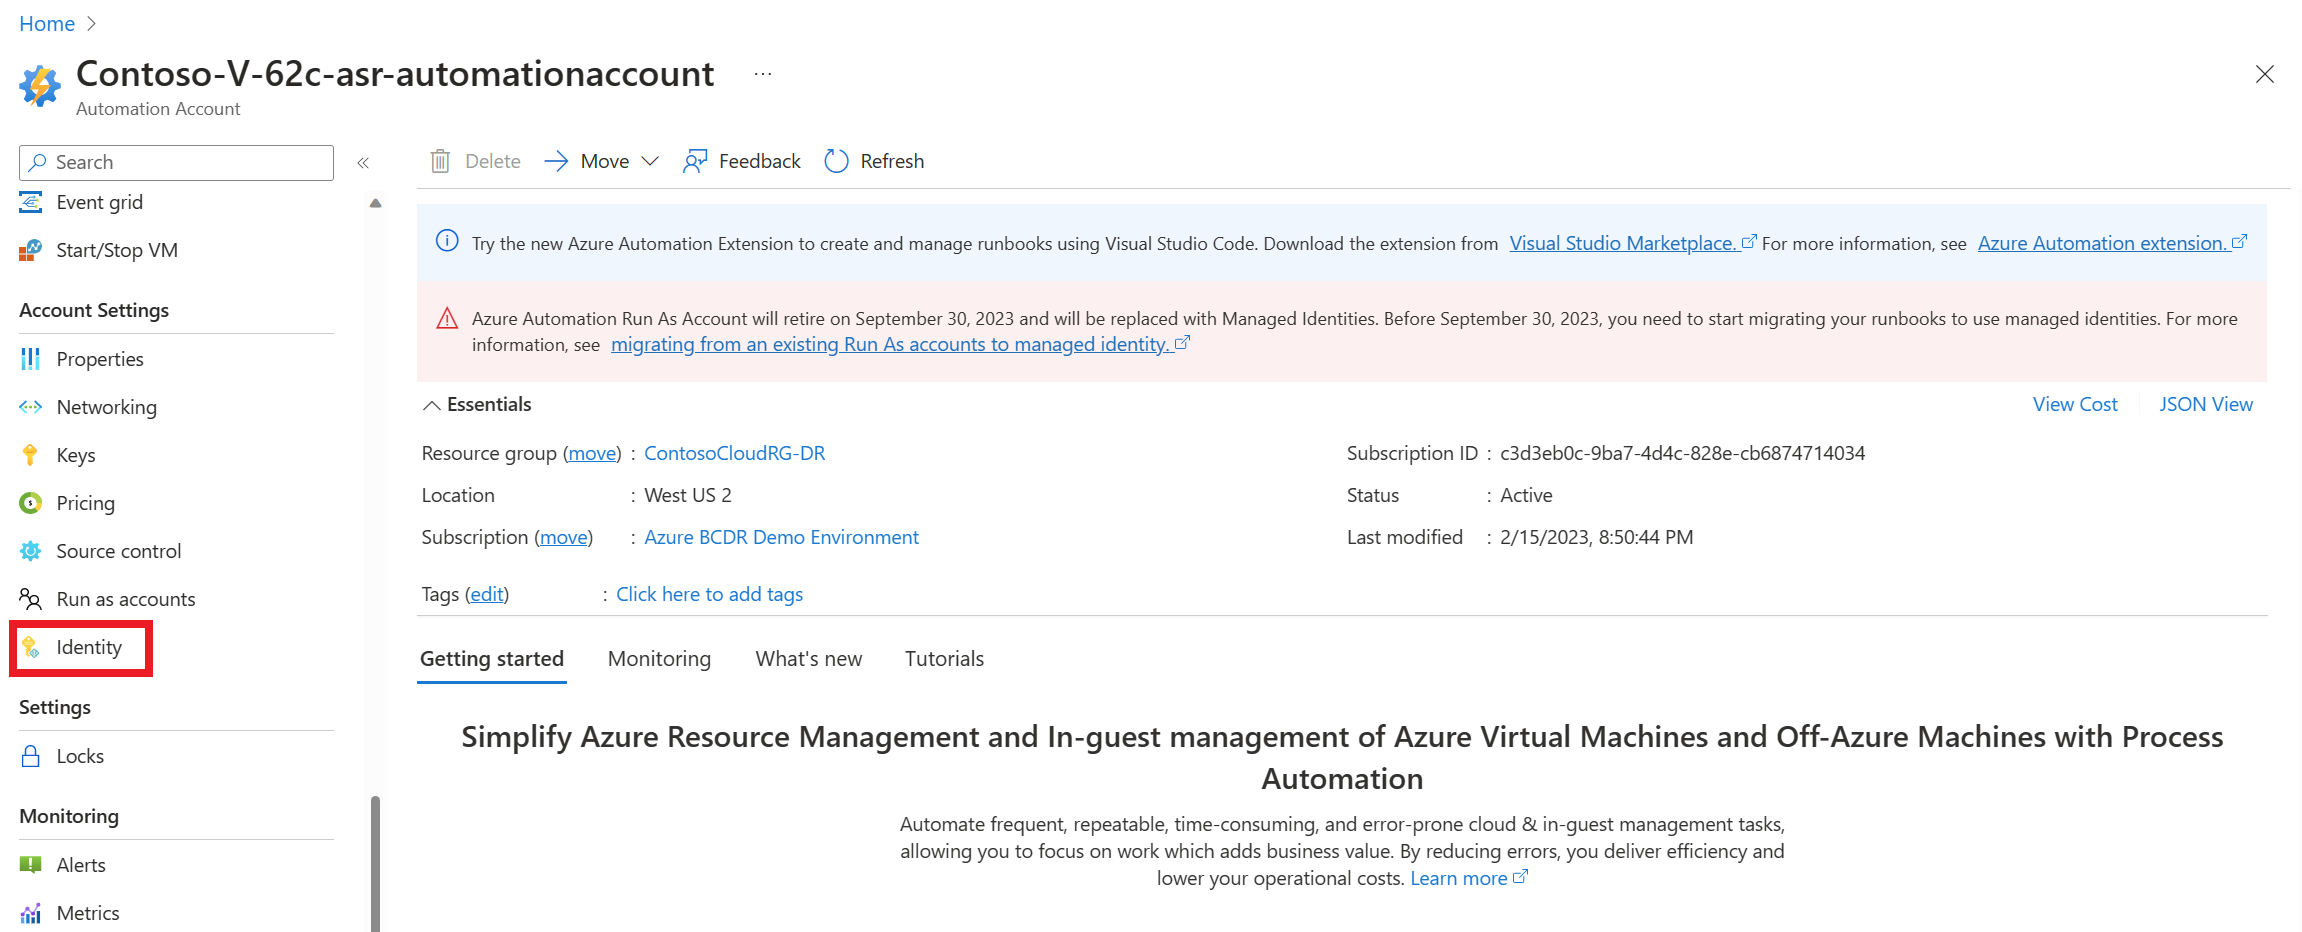This screenshot has width=2302, height=932.
Task: Open the Start/Stop VM icon
Action: (31, 250)
